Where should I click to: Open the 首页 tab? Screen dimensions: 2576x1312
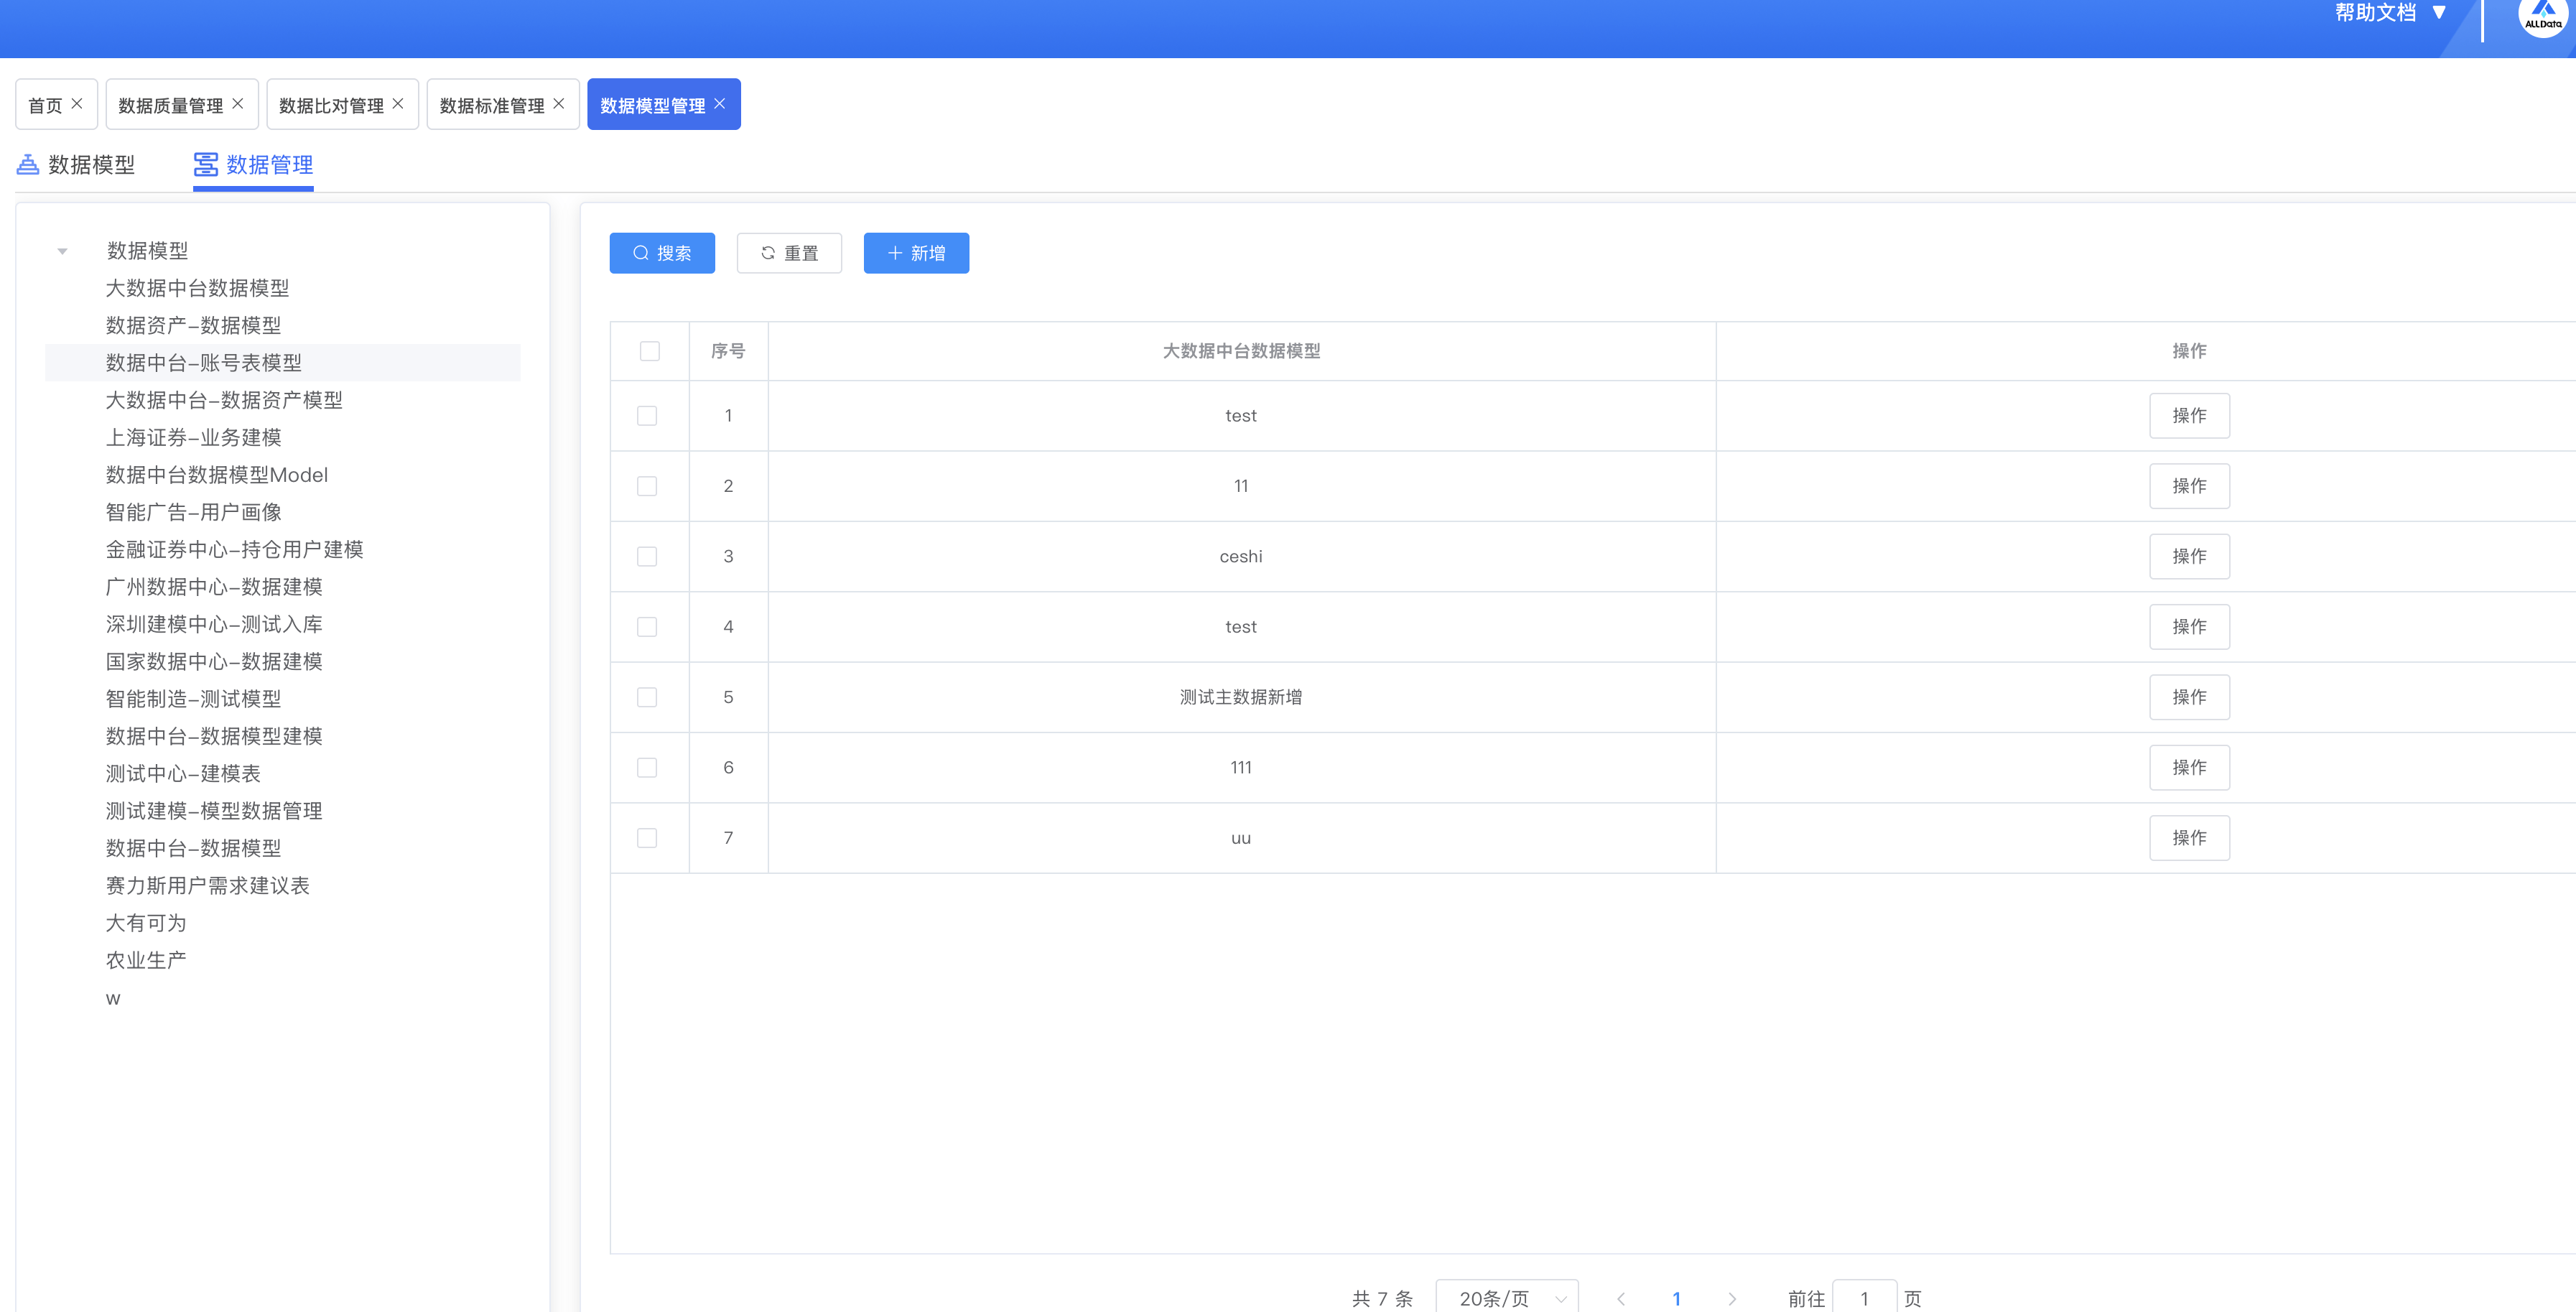tap(45, 105)
